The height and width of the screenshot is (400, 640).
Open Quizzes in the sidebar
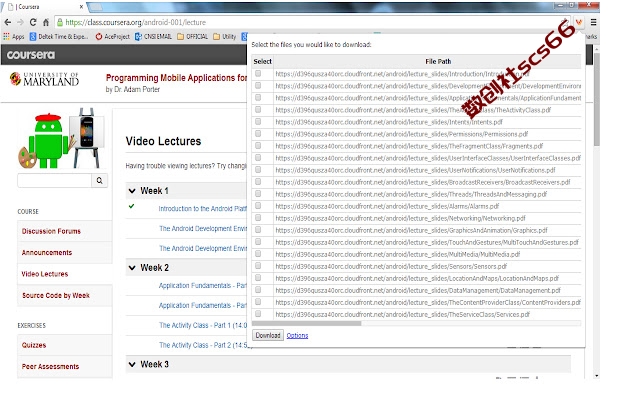(x=34, y=345)
